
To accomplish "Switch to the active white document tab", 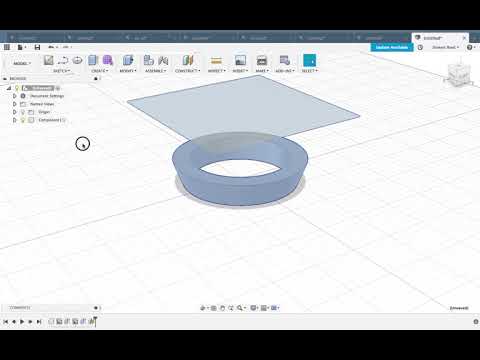I will [440, 38].
